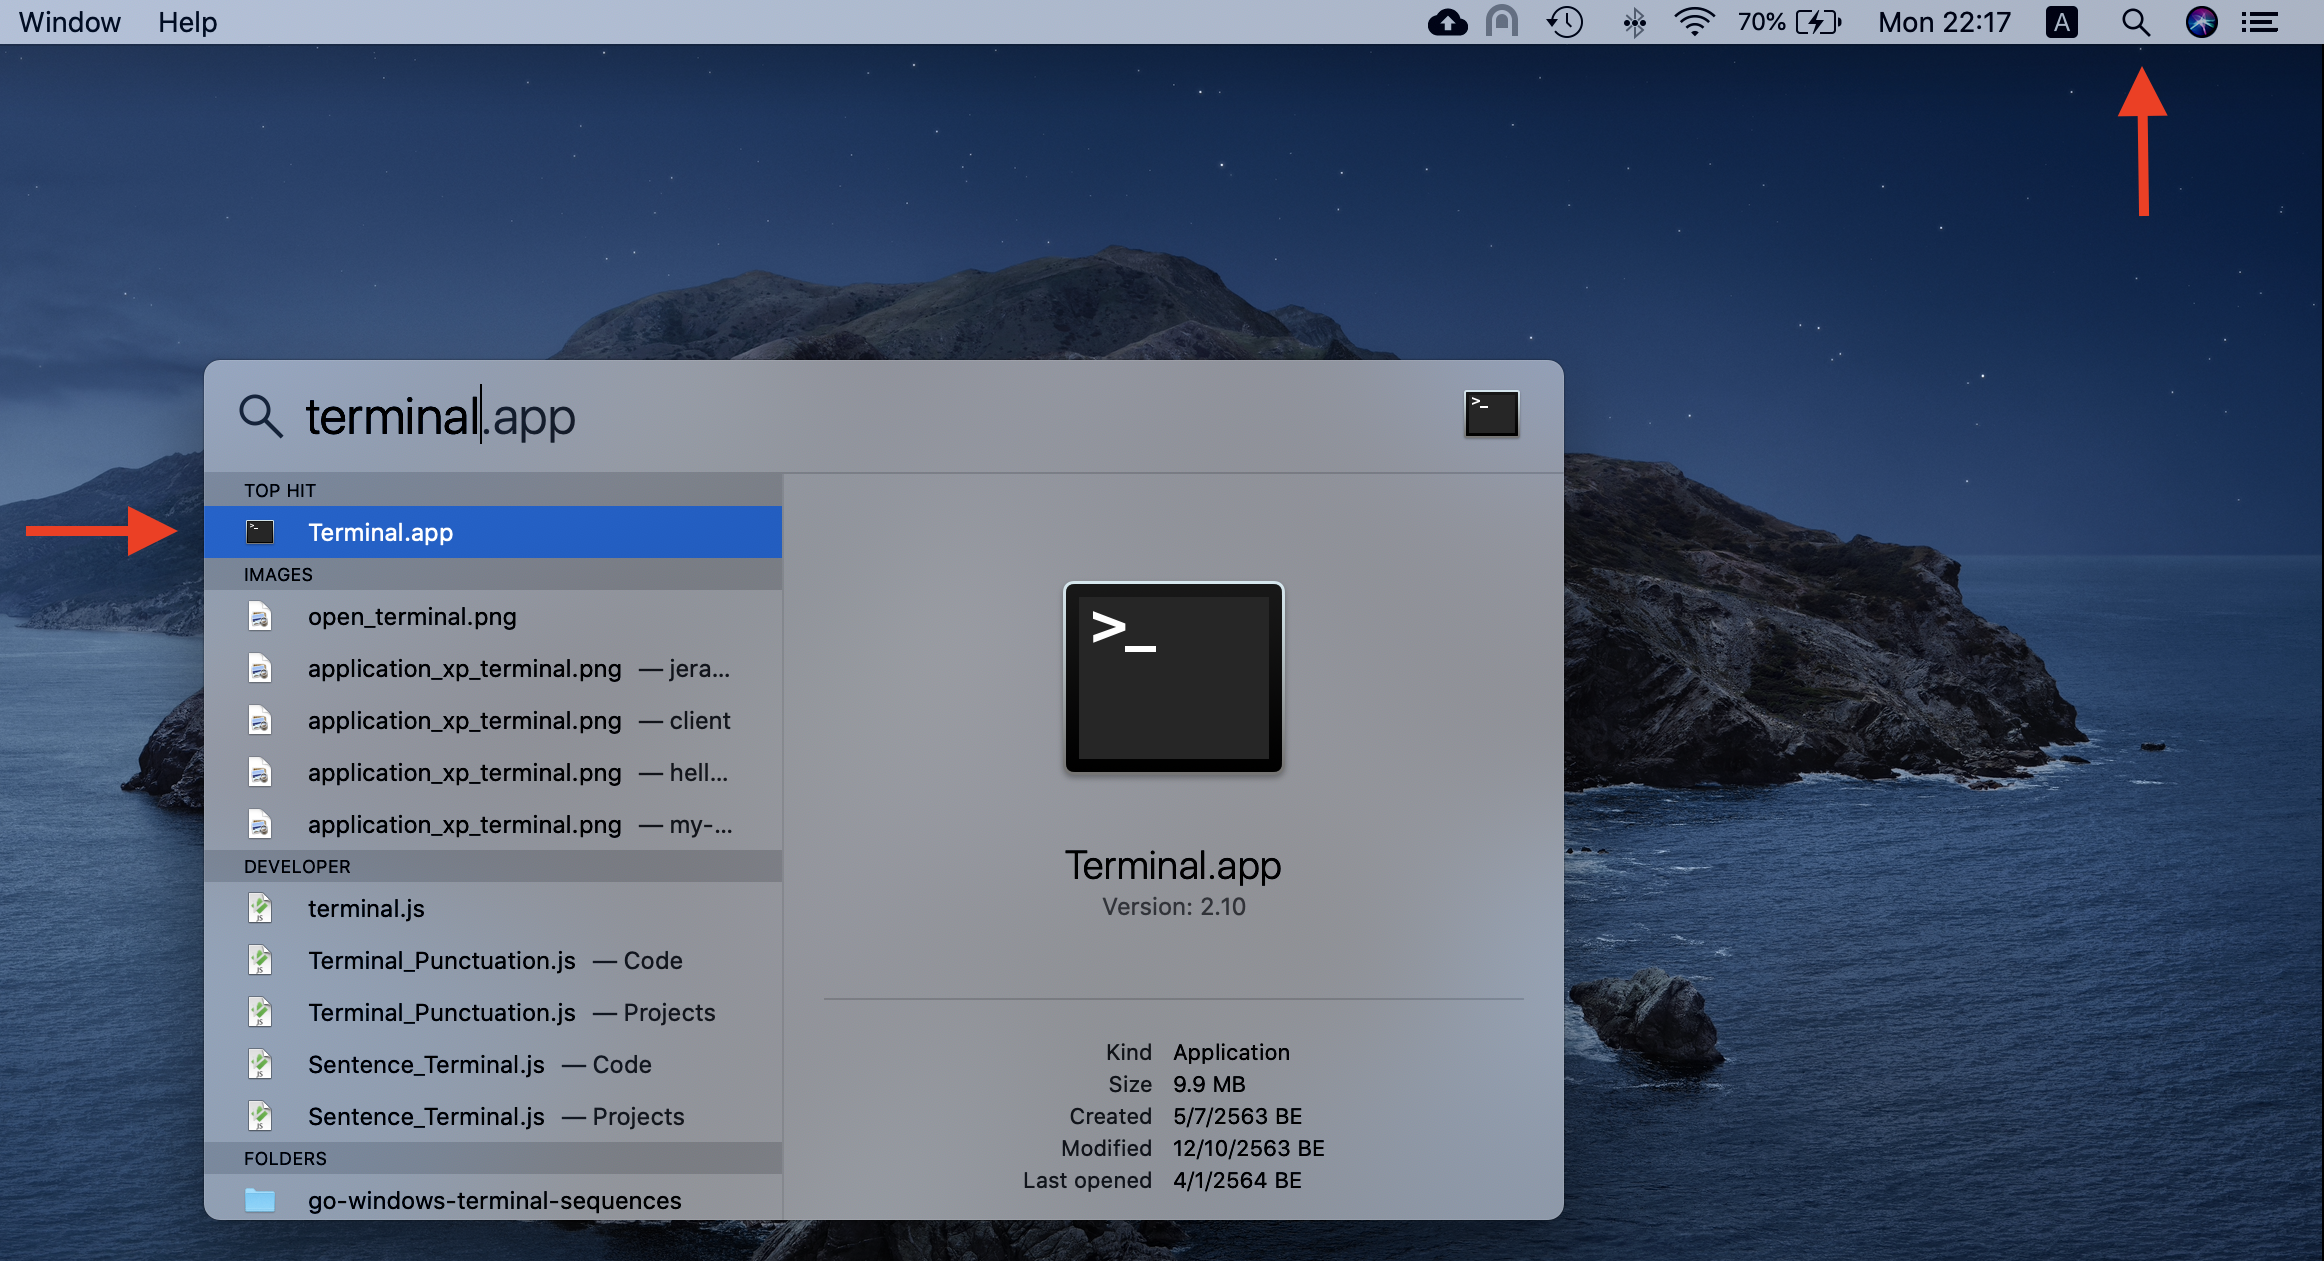Select Sentence_Terminal.js in Code
Screen dimensions: 2324x1261
(493, 1064)
